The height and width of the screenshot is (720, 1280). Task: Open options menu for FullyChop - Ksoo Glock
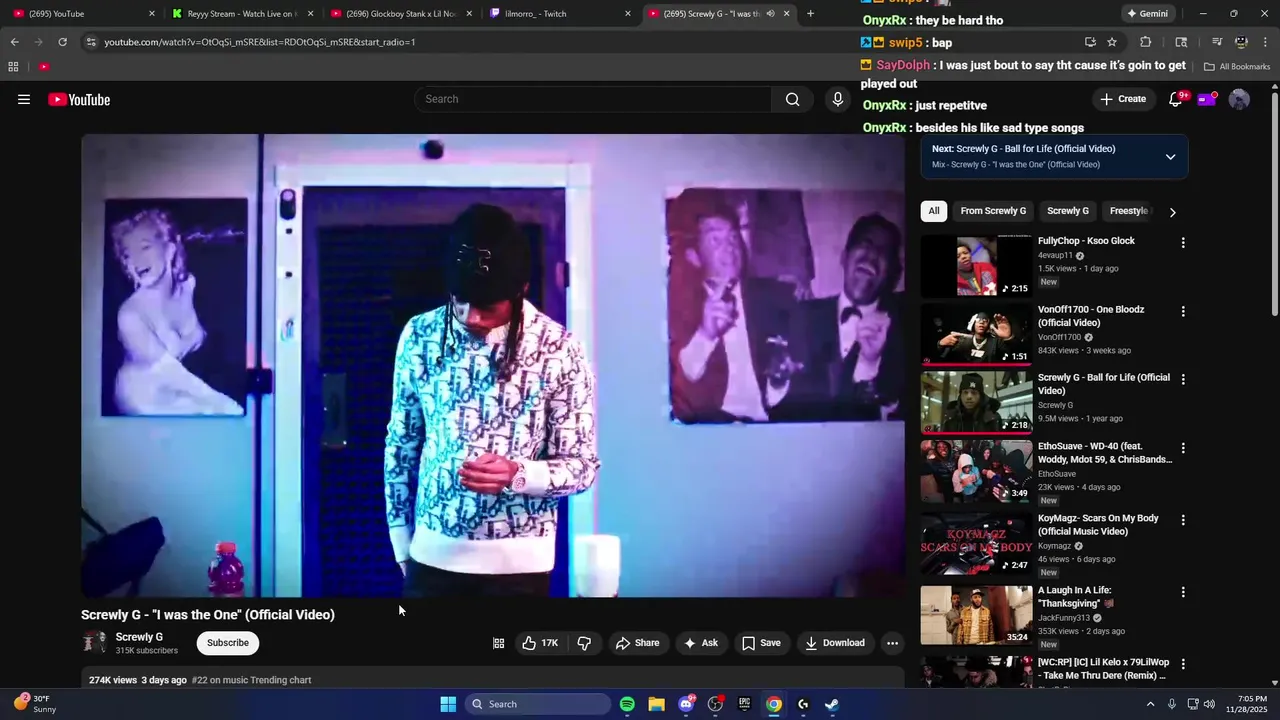pyautogui.click(x=1183, y=243)
